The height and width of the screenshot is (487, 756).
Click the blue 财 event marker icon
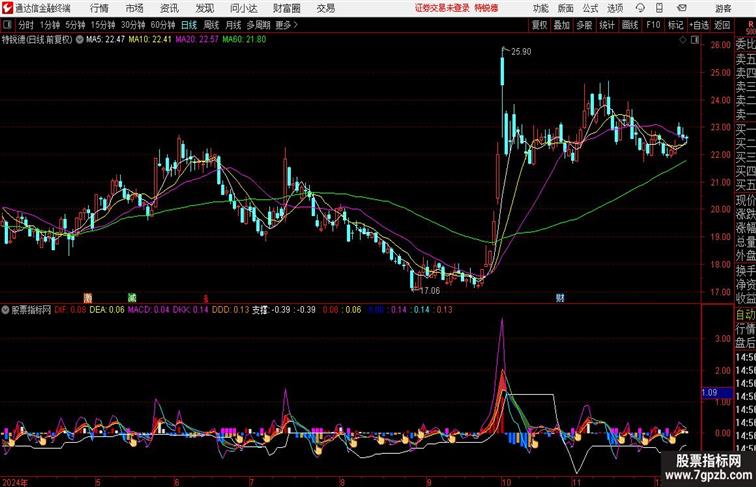(x=560, y=298)
